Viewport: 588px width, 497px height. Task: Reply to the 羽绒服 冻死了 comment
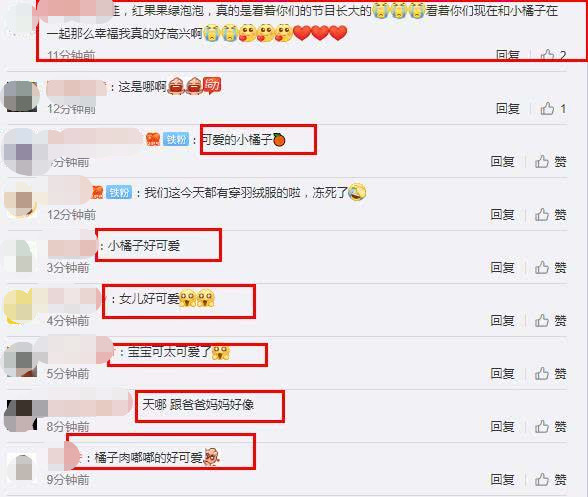click(502, 215)
